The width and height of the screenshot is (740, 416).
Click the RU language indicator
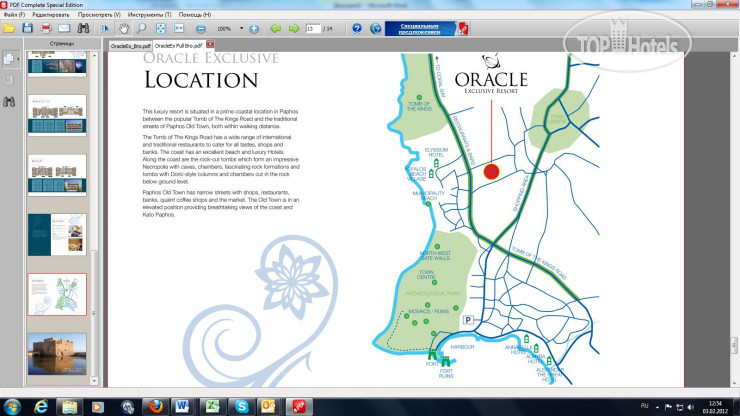pyautogui.click(x=645, y=406)
